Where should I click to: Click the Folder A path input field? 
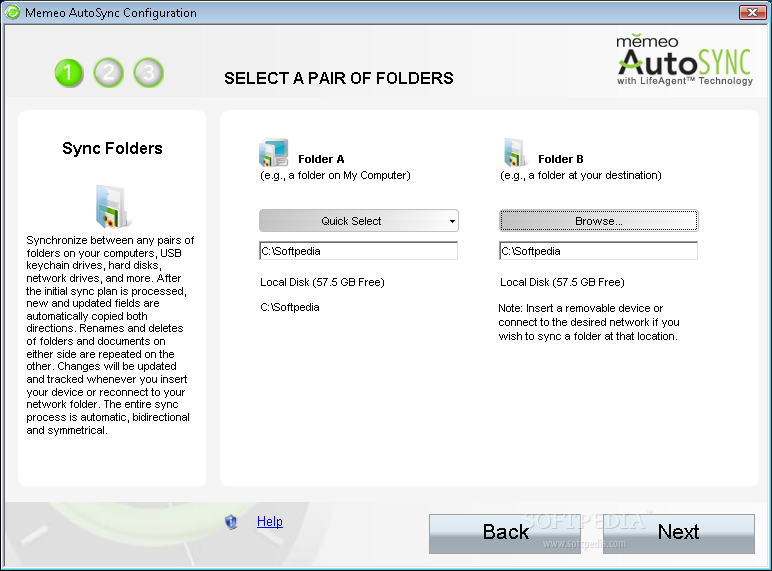(358, 251)
